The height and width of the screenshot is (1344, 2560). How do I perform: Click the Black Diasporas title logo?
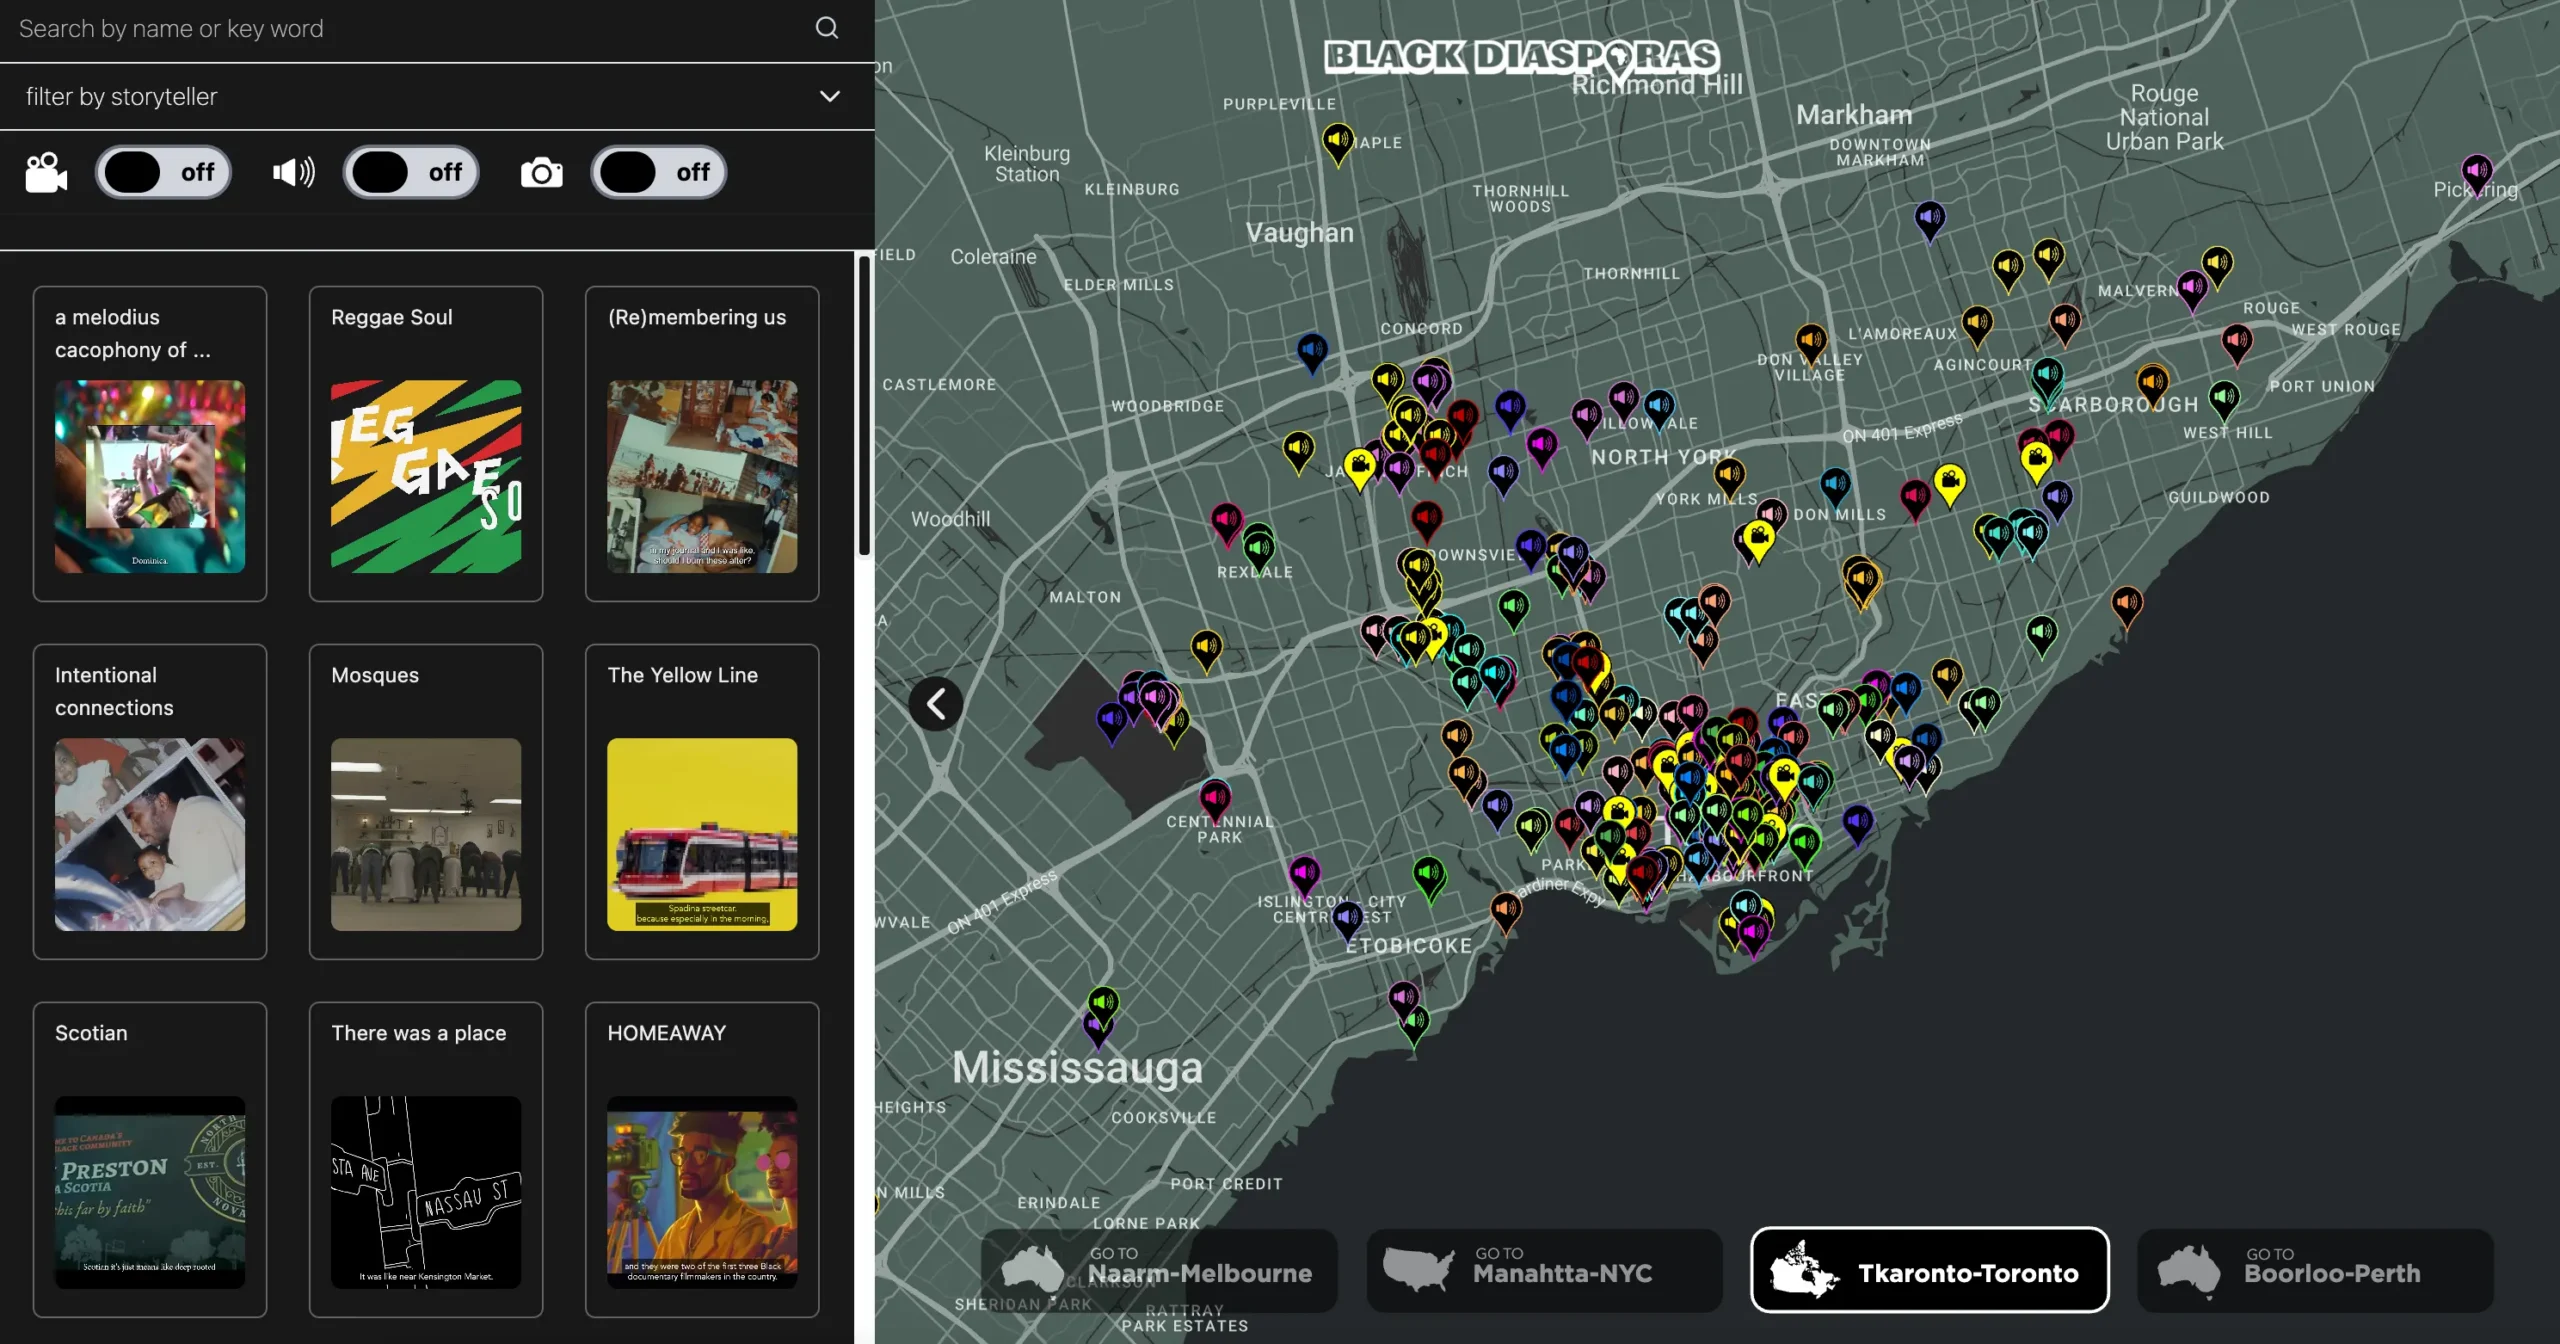click(1521, 57)
